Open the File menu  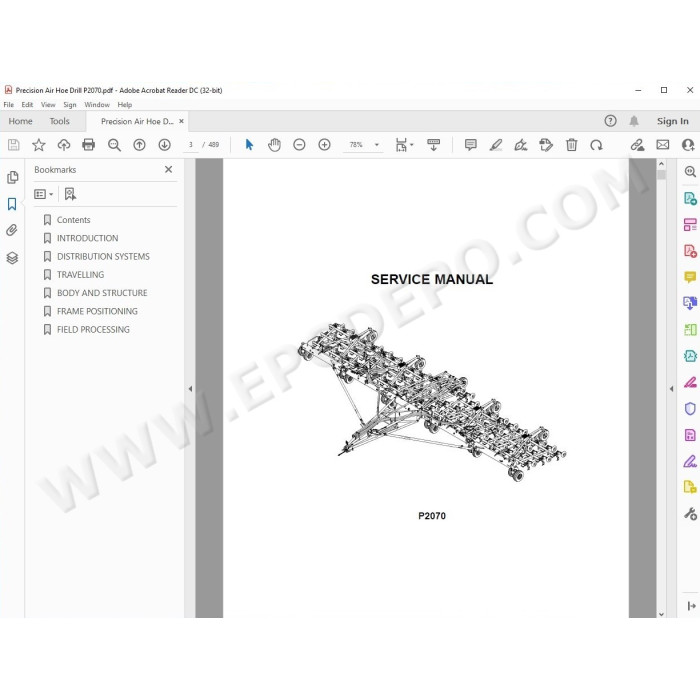(x=8, y=104)
